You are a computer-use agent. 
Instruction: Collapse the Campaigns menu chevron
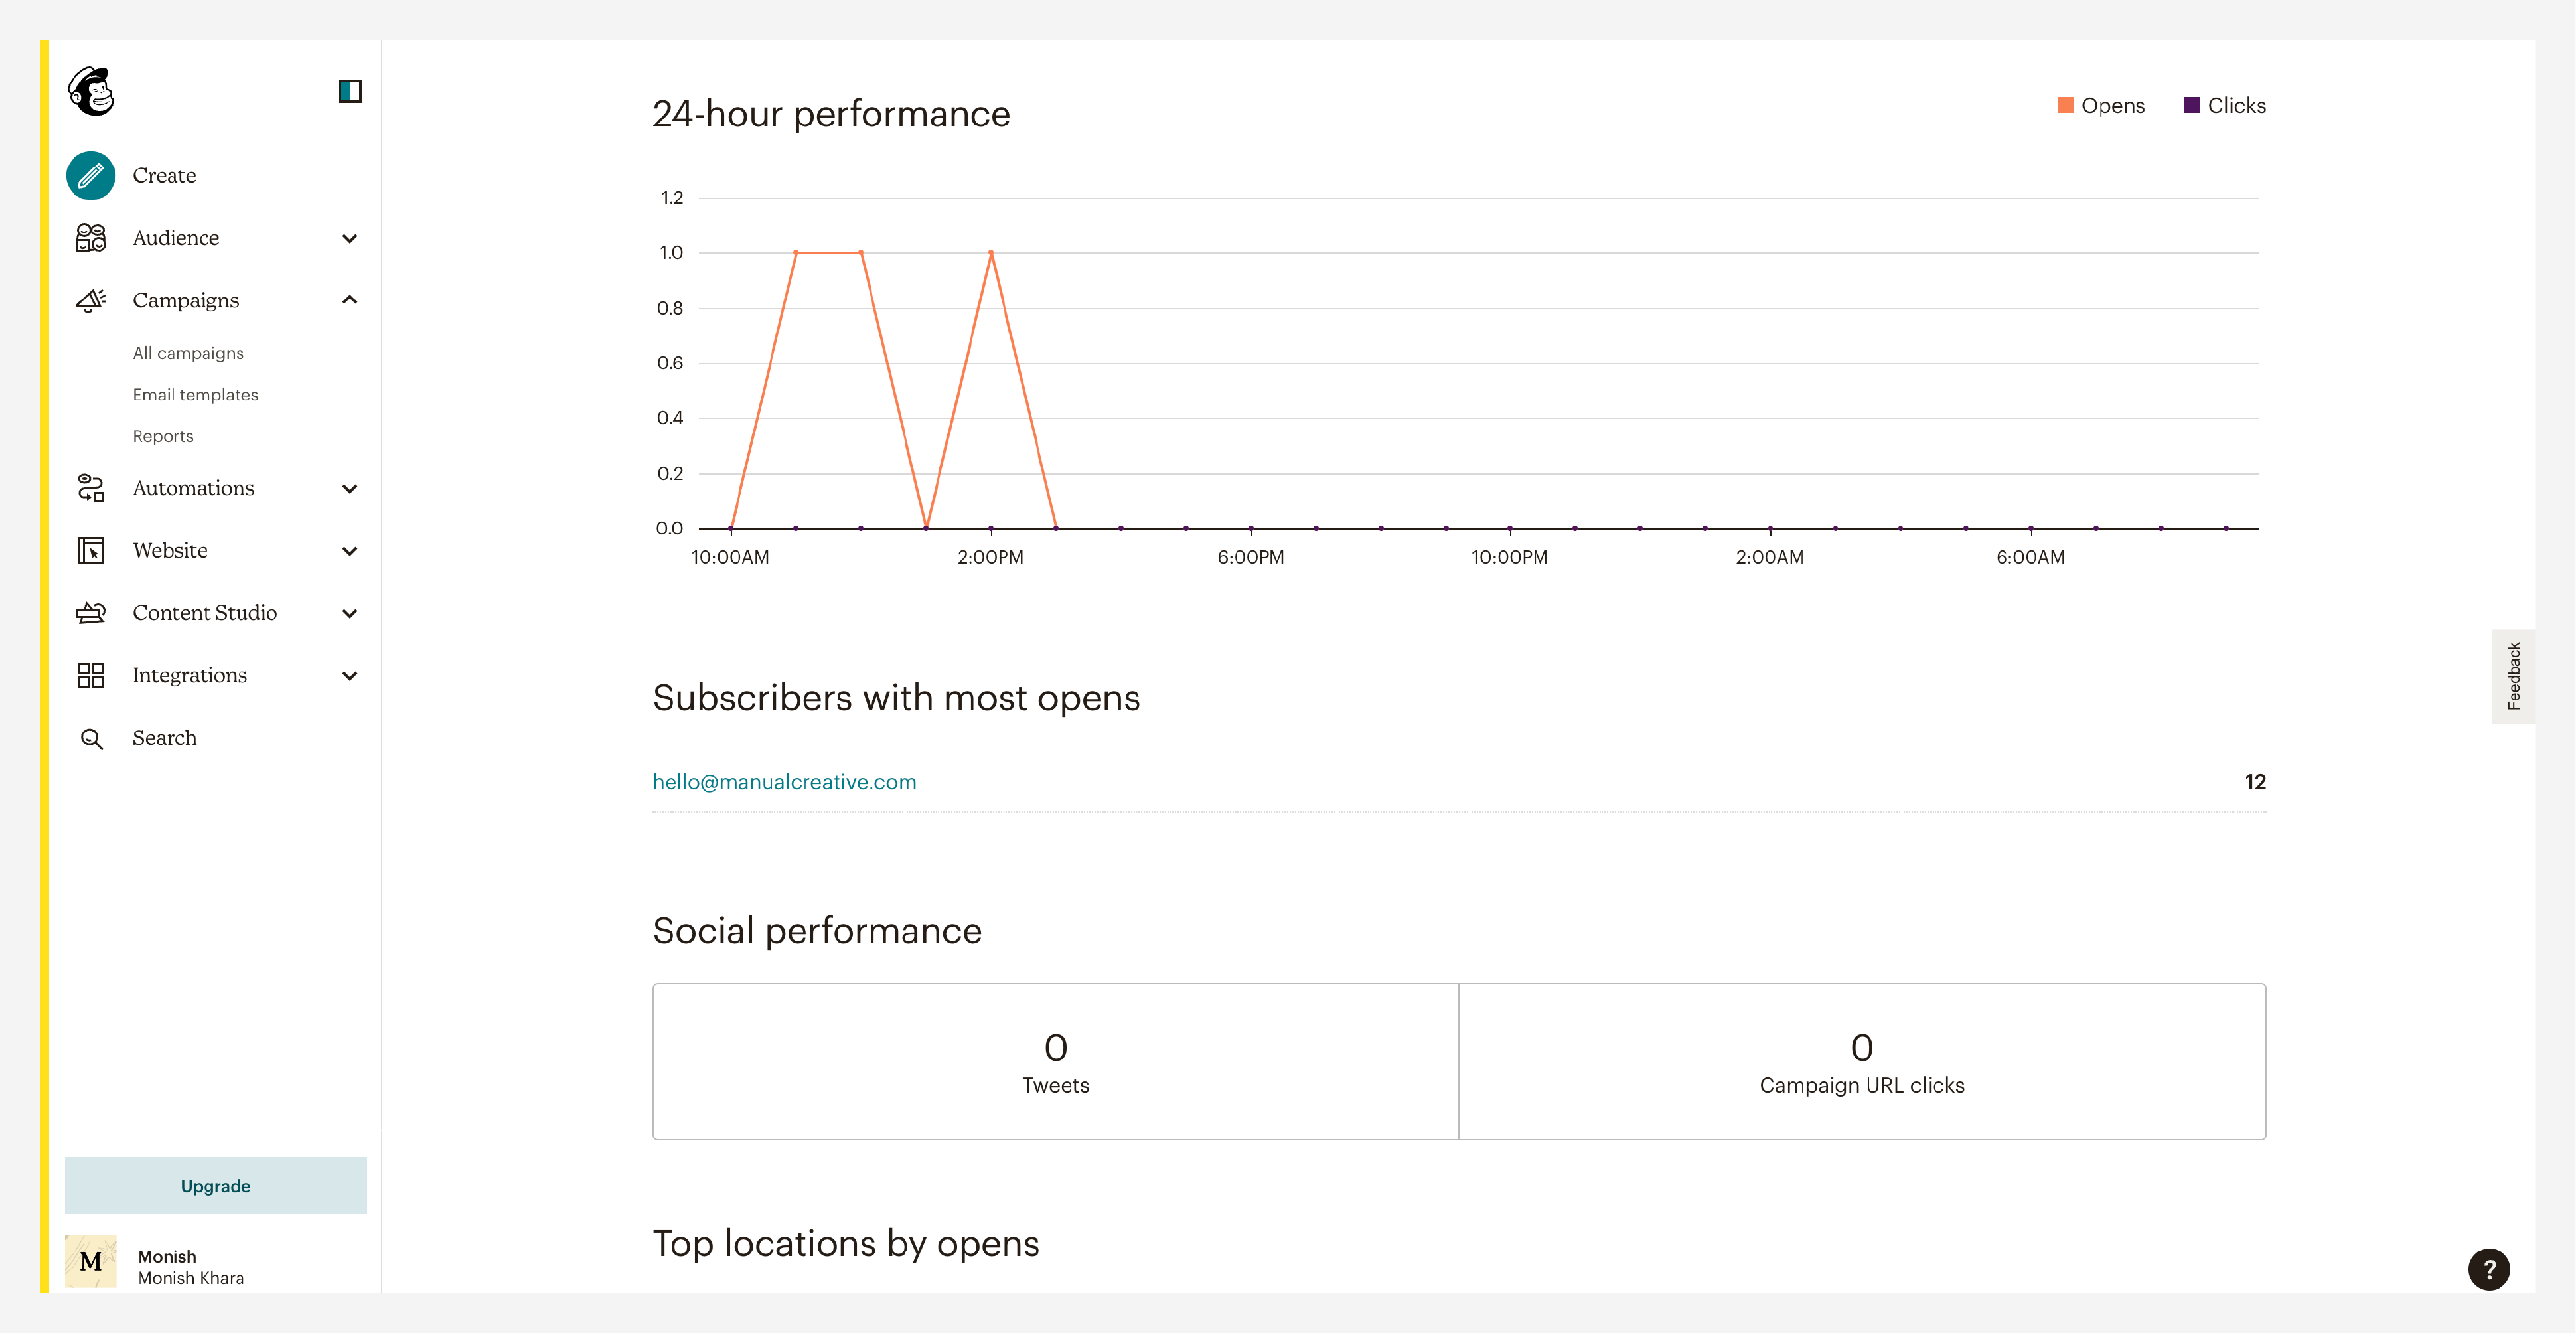(x=349, y=300)
